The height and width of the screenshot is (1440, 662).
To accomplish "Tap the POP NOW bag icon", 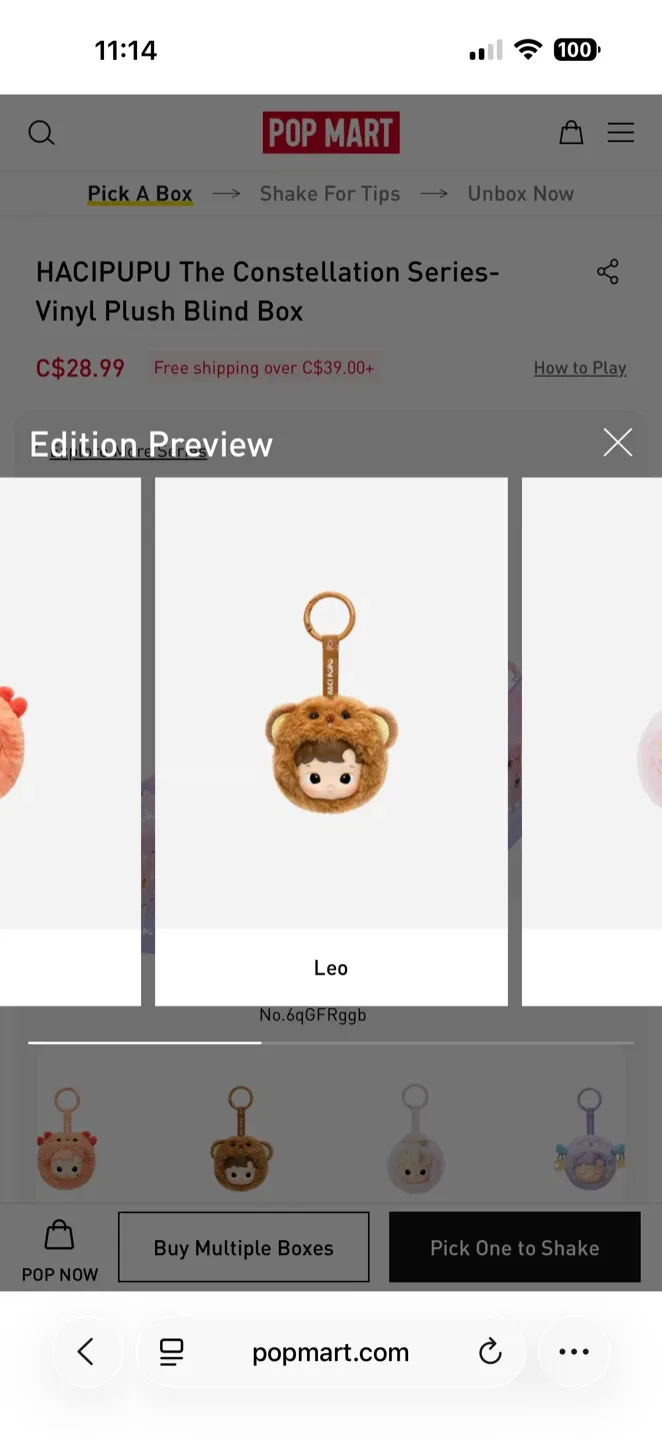I will (x=60, y=1235).
